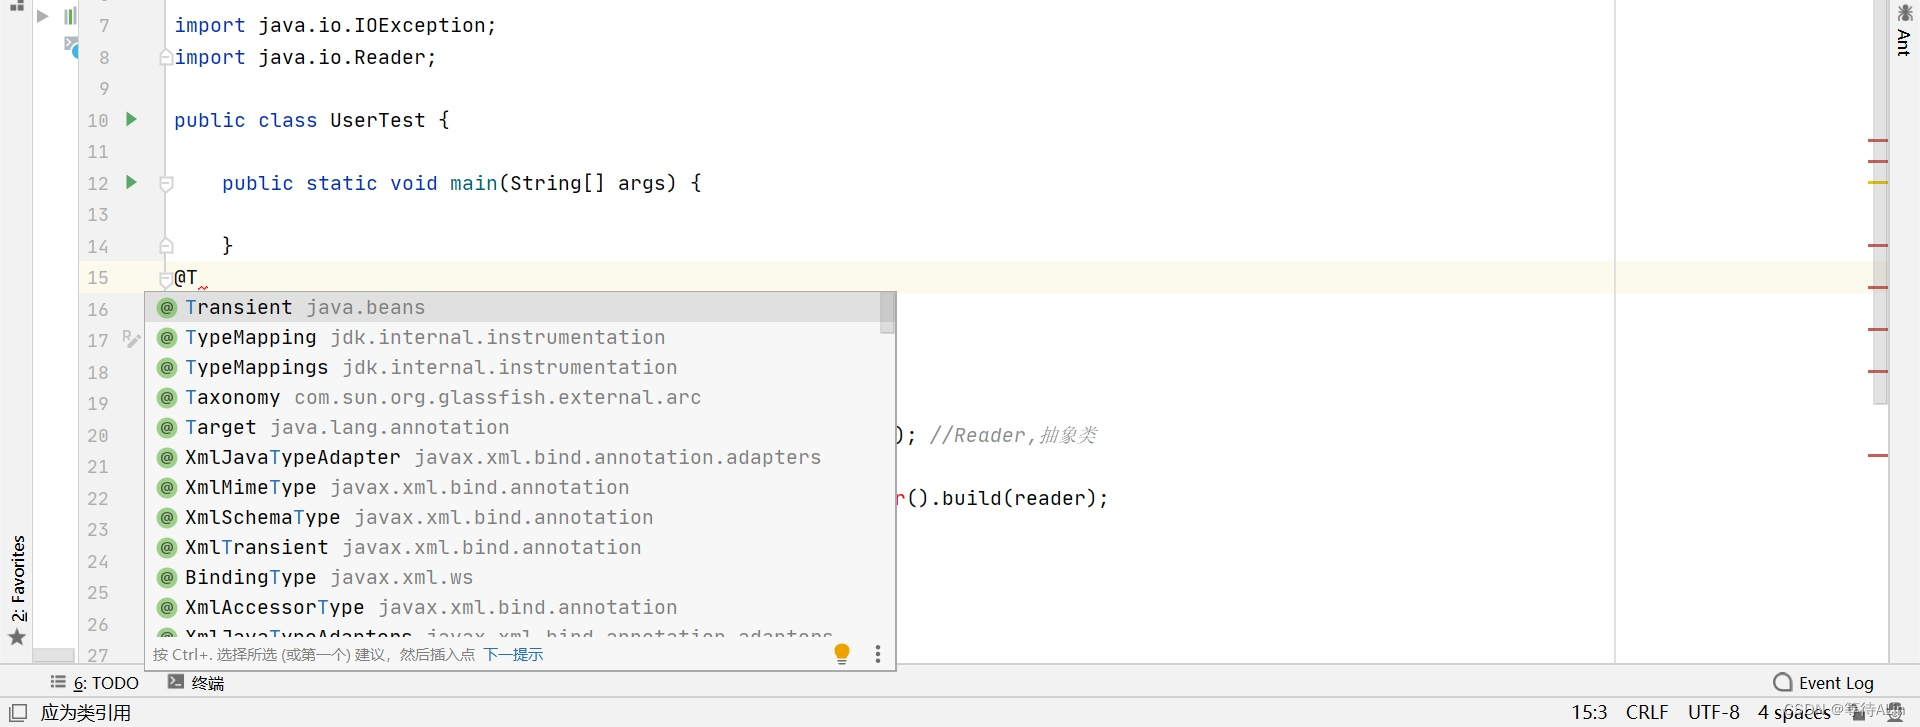Click the completion popup scrollbar thumb
Screen dimensions: 1920x727
887,313
